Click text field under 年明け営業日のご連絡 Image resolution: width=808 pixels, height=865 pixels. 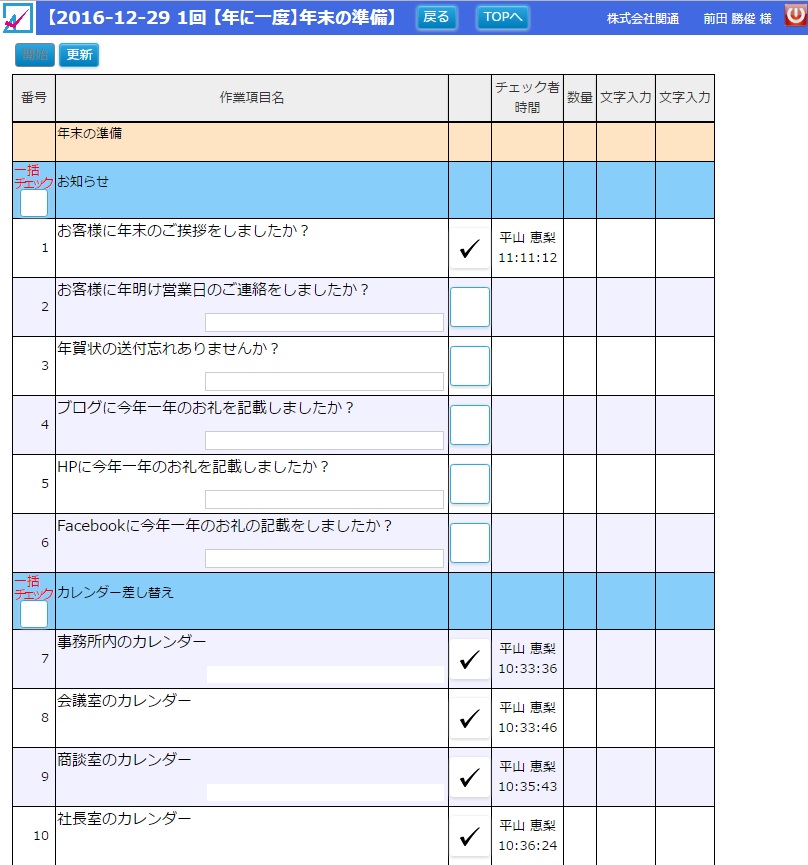pos(324,323)
